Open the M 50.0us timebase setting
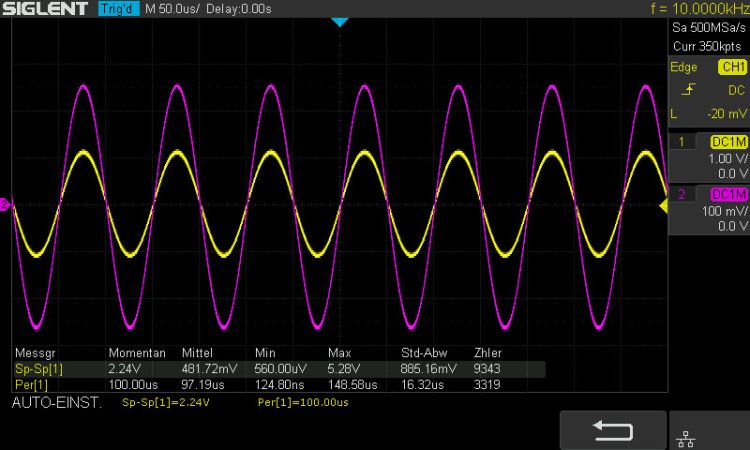The height and width of the screenshot is (450, 750). [x=175, y=10]
